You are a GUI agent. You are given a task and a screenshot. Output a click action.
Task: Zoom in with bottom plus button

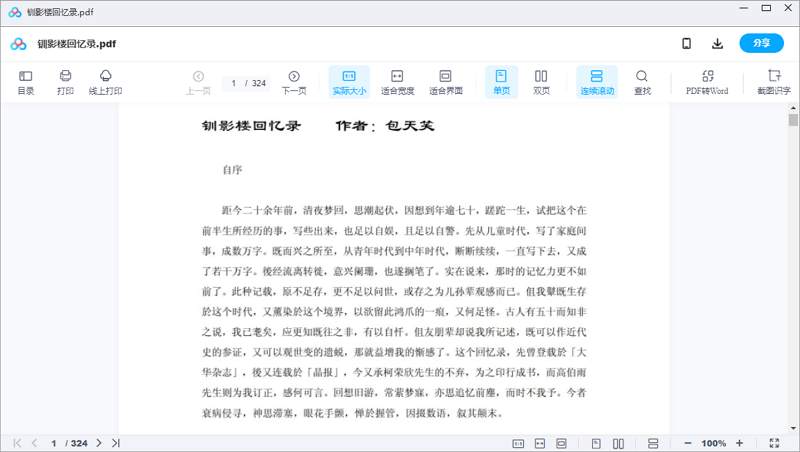point(740,442)
